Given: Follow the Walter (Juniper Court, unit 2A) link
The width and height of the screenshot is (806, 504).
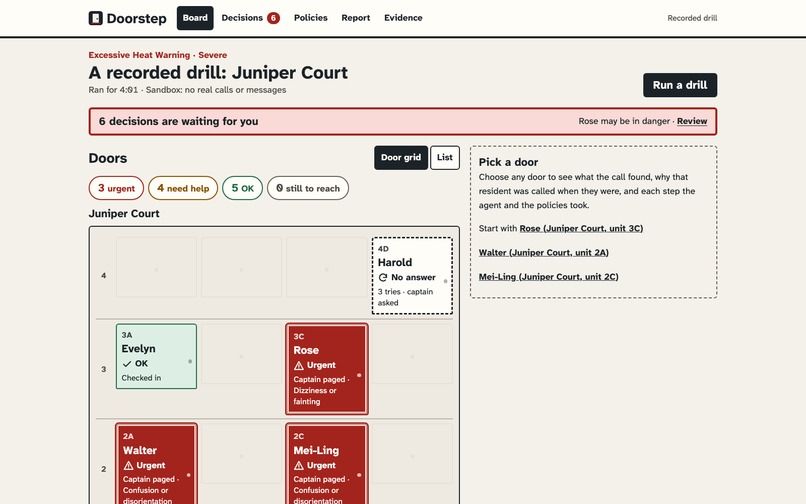Looking at the screenshot, I should 543,253.
